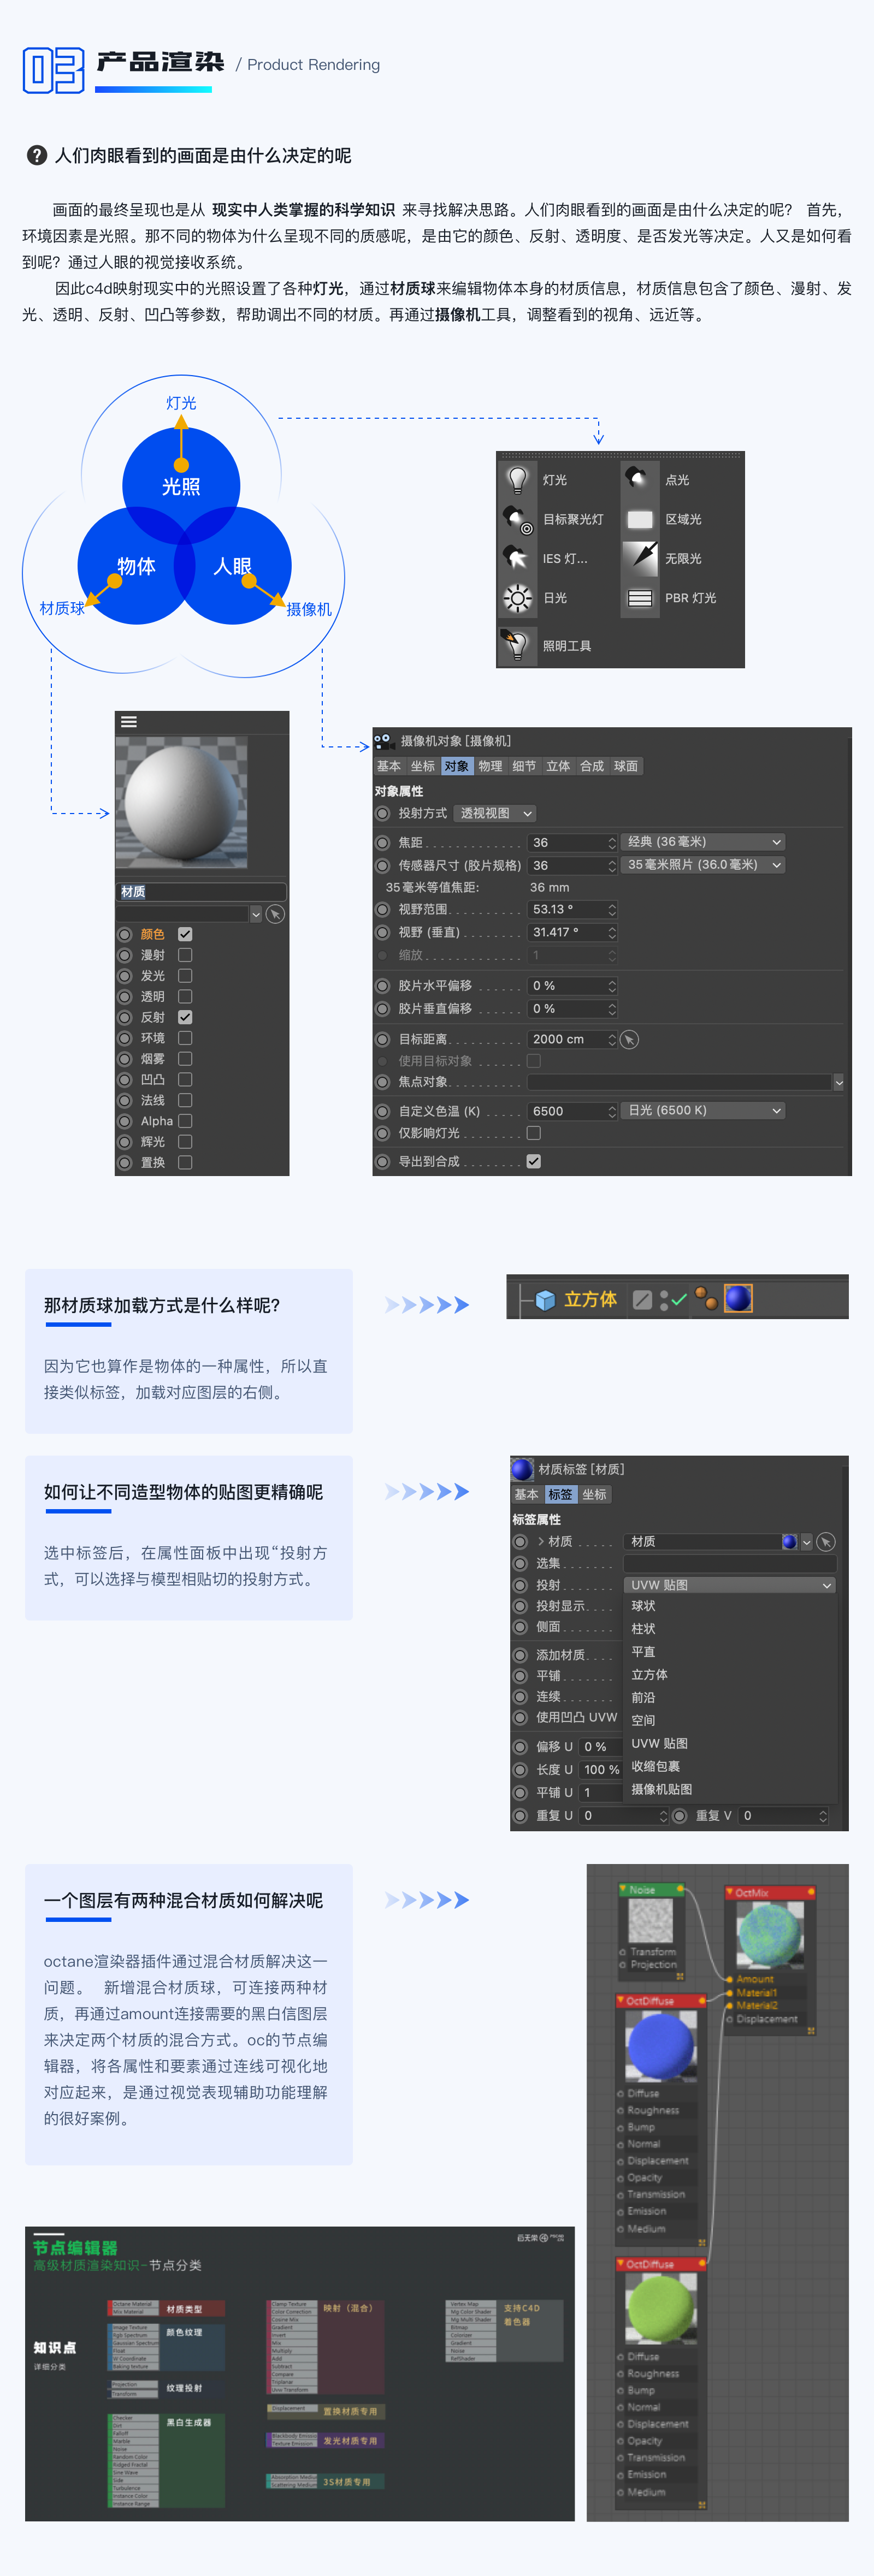Switch to the 物理 tab

(490, 766)
